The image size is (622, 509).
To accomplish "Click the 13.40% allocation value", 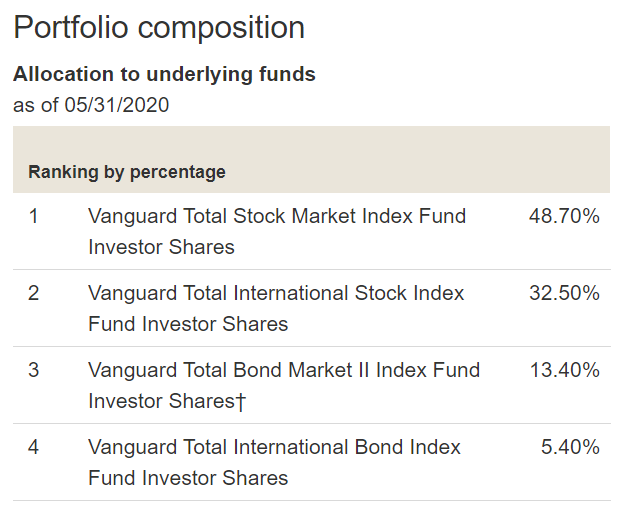I will [x=564, y=370].
